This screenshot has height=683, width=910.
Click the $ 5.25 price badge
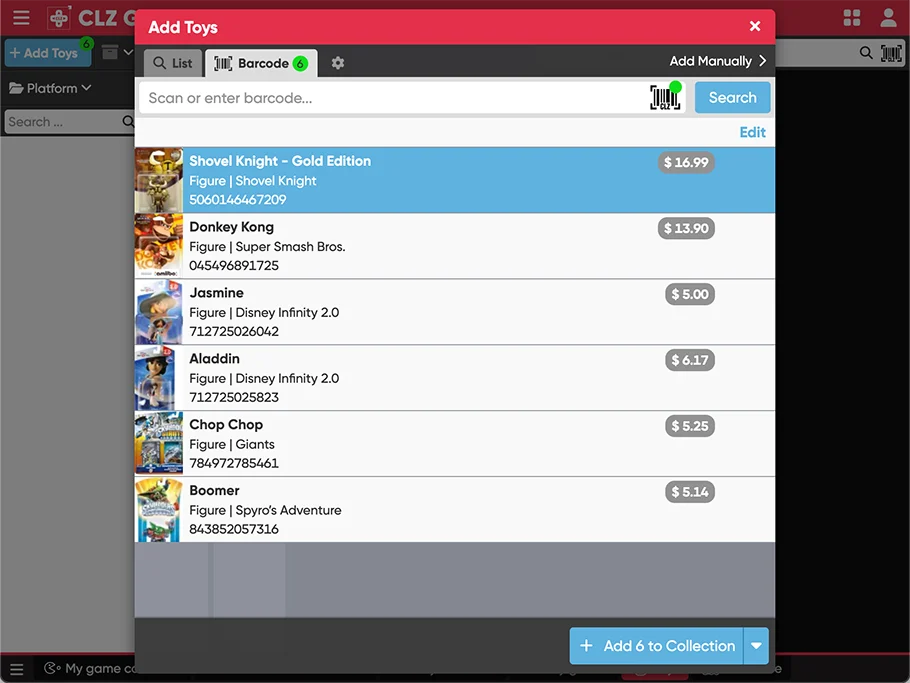tap(689, 426)
